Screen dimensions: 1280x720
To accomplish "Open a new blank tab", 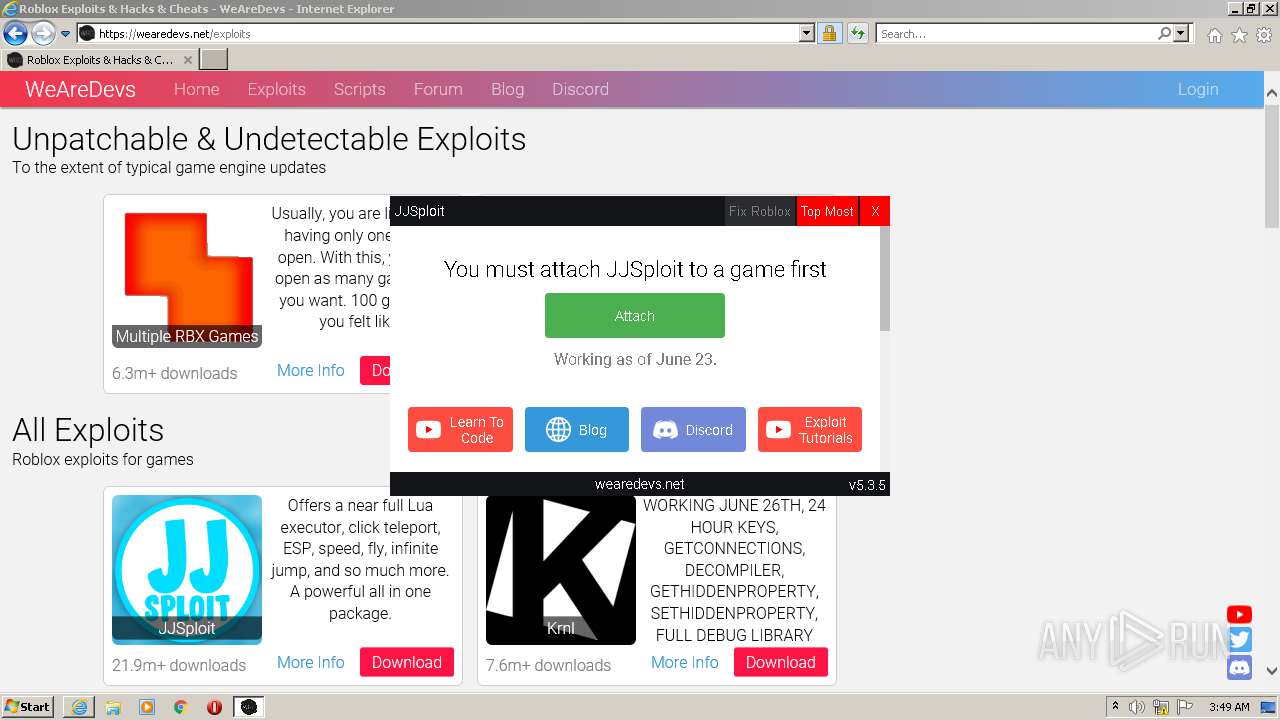I will pyautogui.click(x=214, y=60).
